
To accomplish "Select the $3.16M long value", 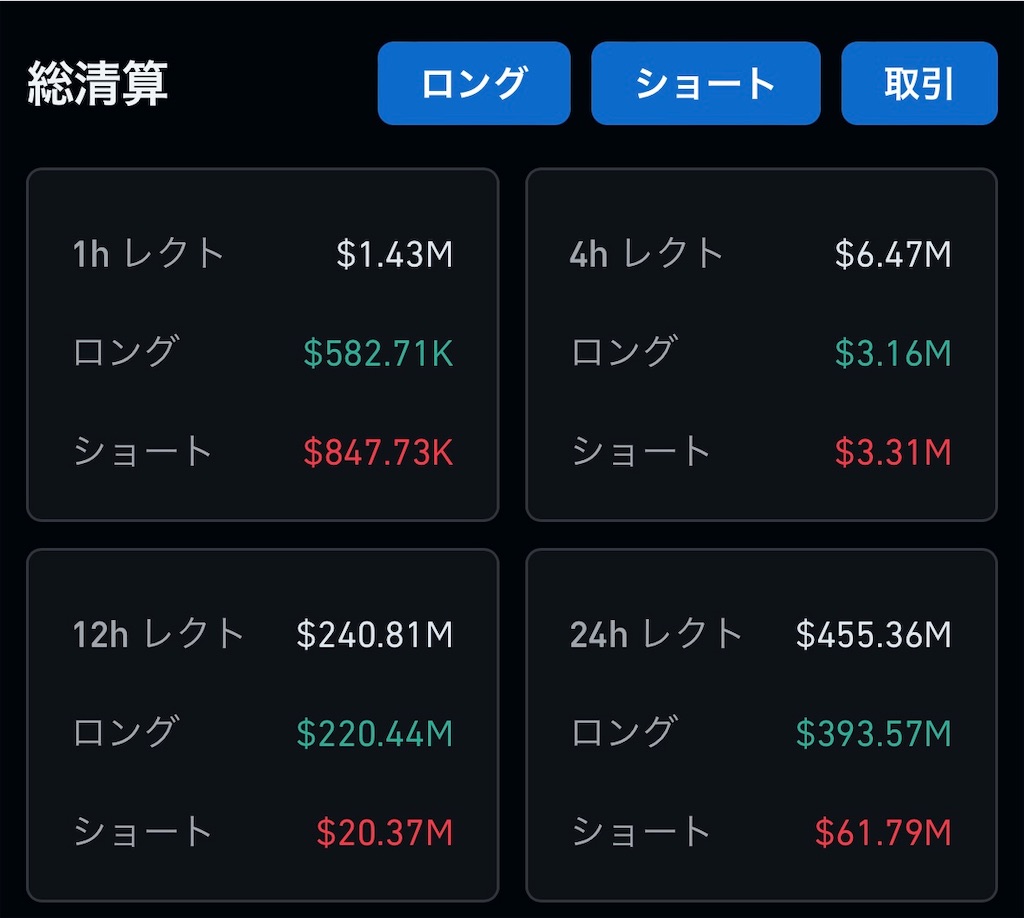I will (x=893, y=353).
